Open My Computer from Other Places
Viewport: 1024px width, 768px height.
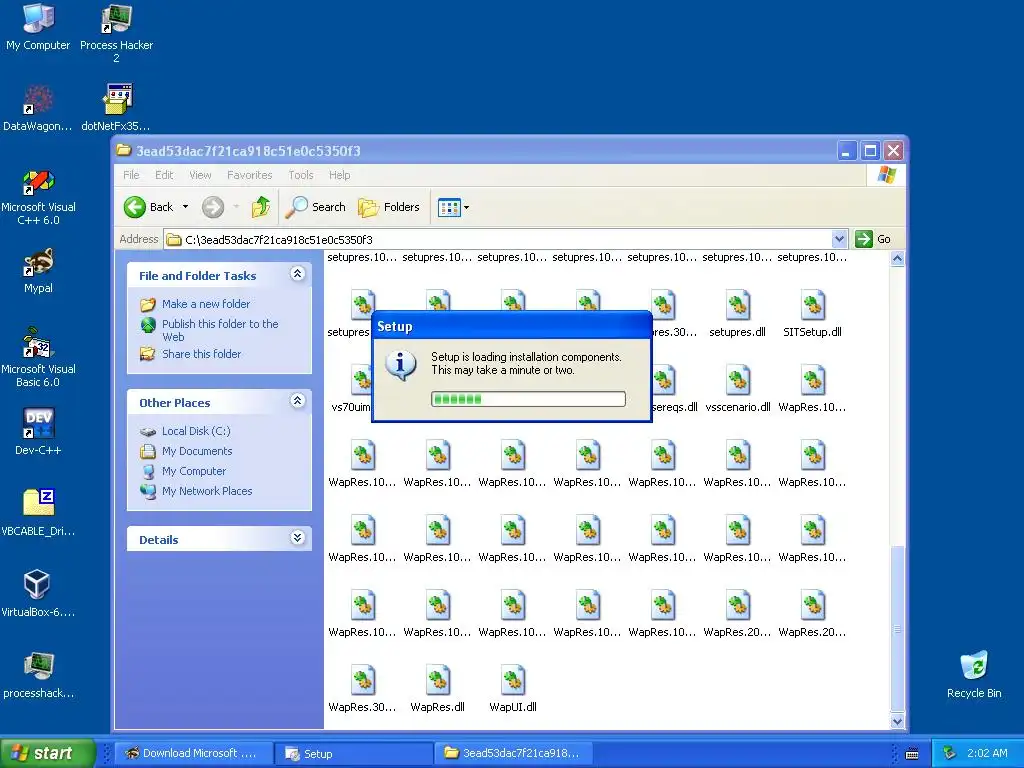(193, 471)
